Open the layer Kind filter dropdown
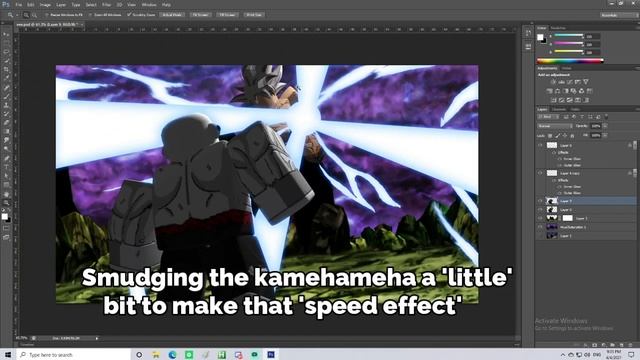Image resolution: width=640 pixels, height=360 pixels. 548,117
